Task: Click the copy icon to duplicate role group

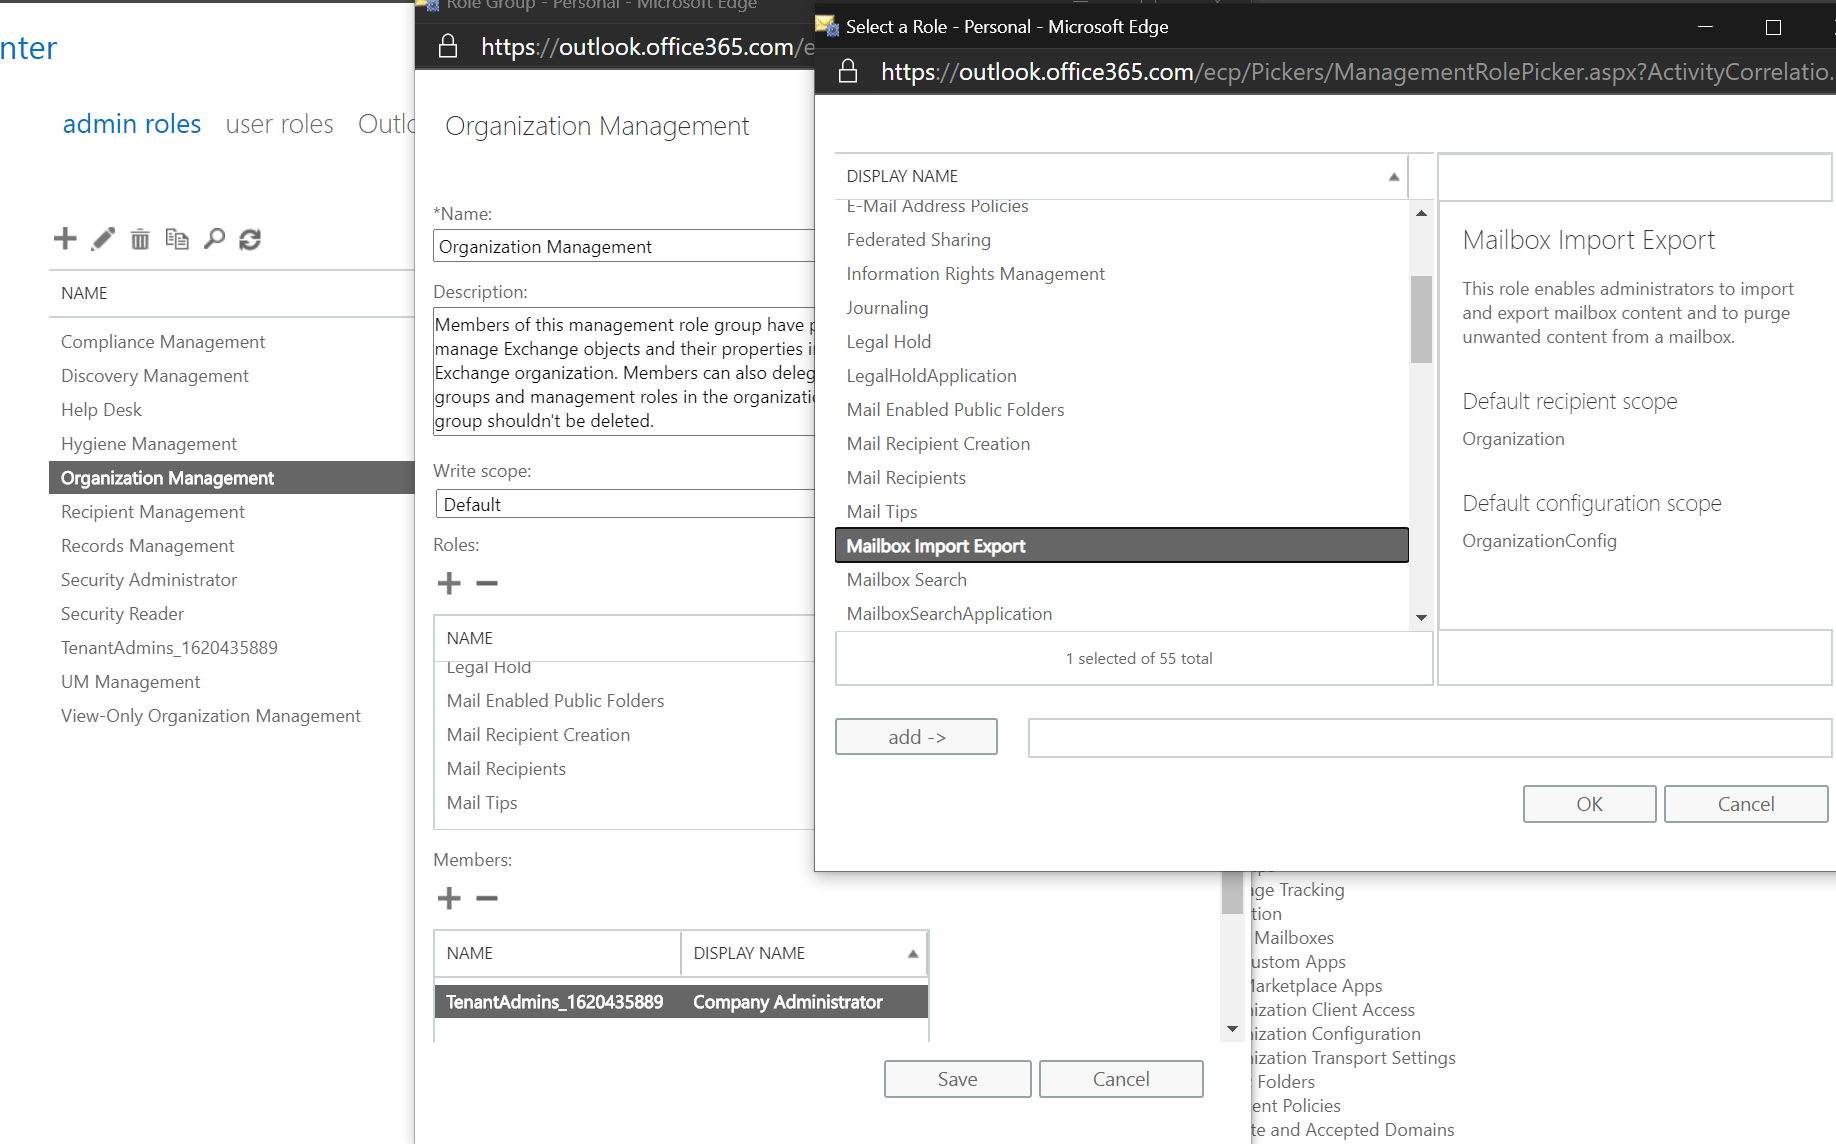Action: tap(177, 239)
